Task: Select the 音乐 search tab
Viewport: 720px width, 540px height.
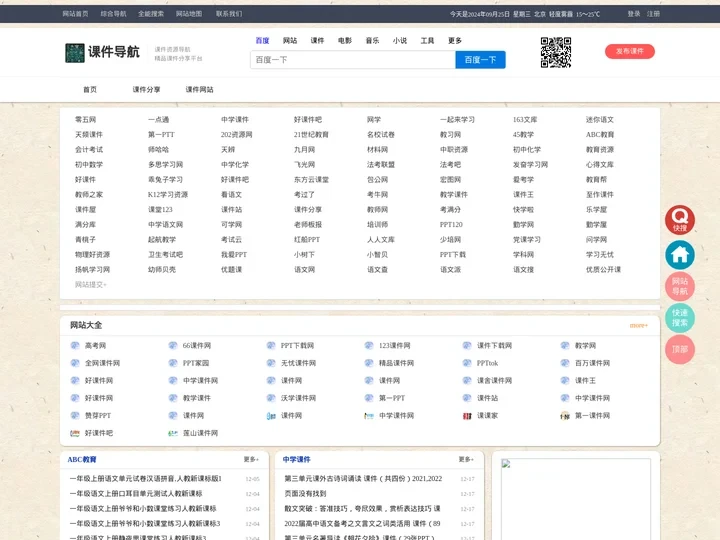Action: click(372, 40)
